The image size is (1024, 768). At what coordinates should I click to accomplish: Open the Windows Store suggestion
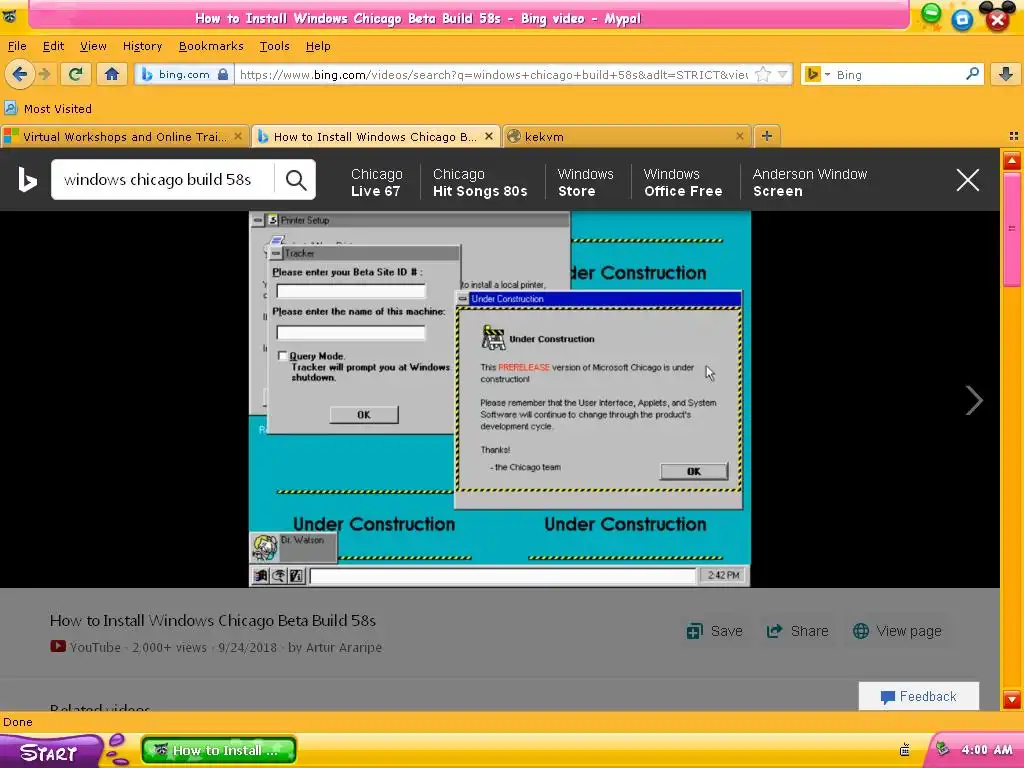coord(585,183)
